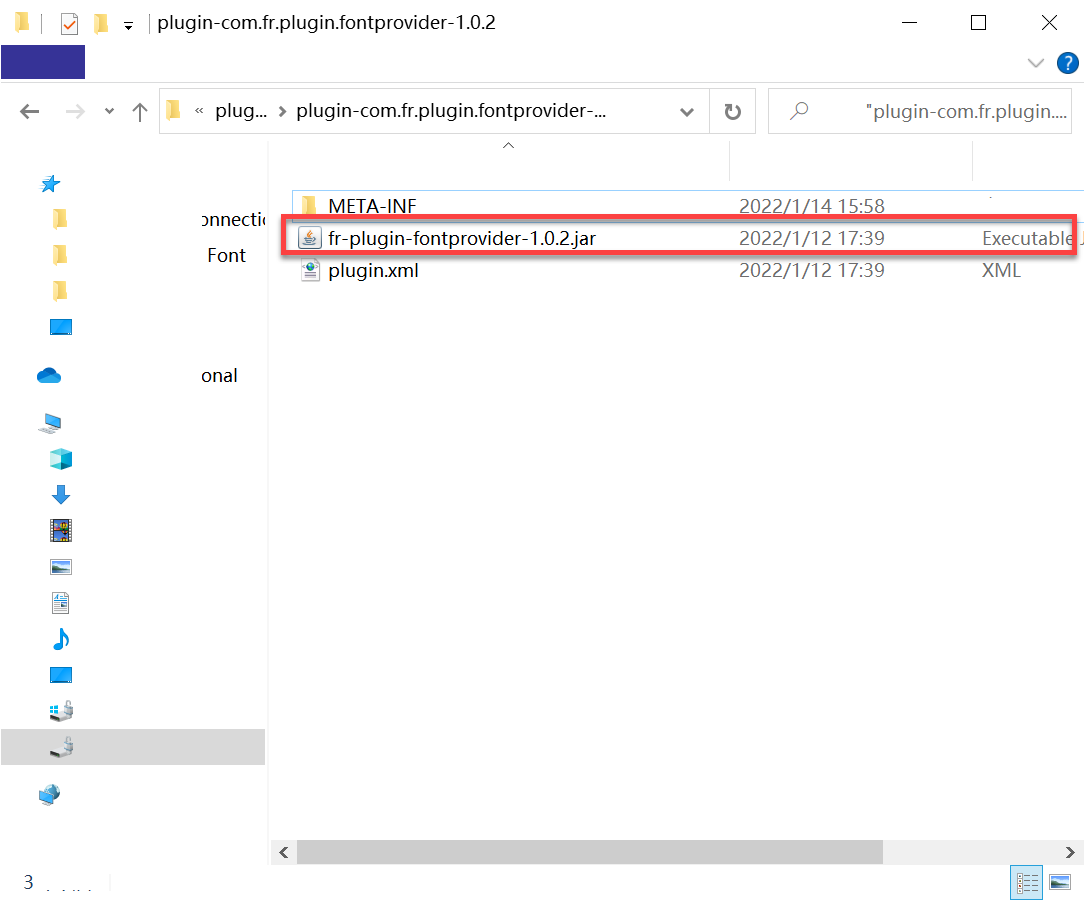1085x901 pixels.
Task: Switch to Details view button
Action: pyautogui.click(x=1027, y=882)
